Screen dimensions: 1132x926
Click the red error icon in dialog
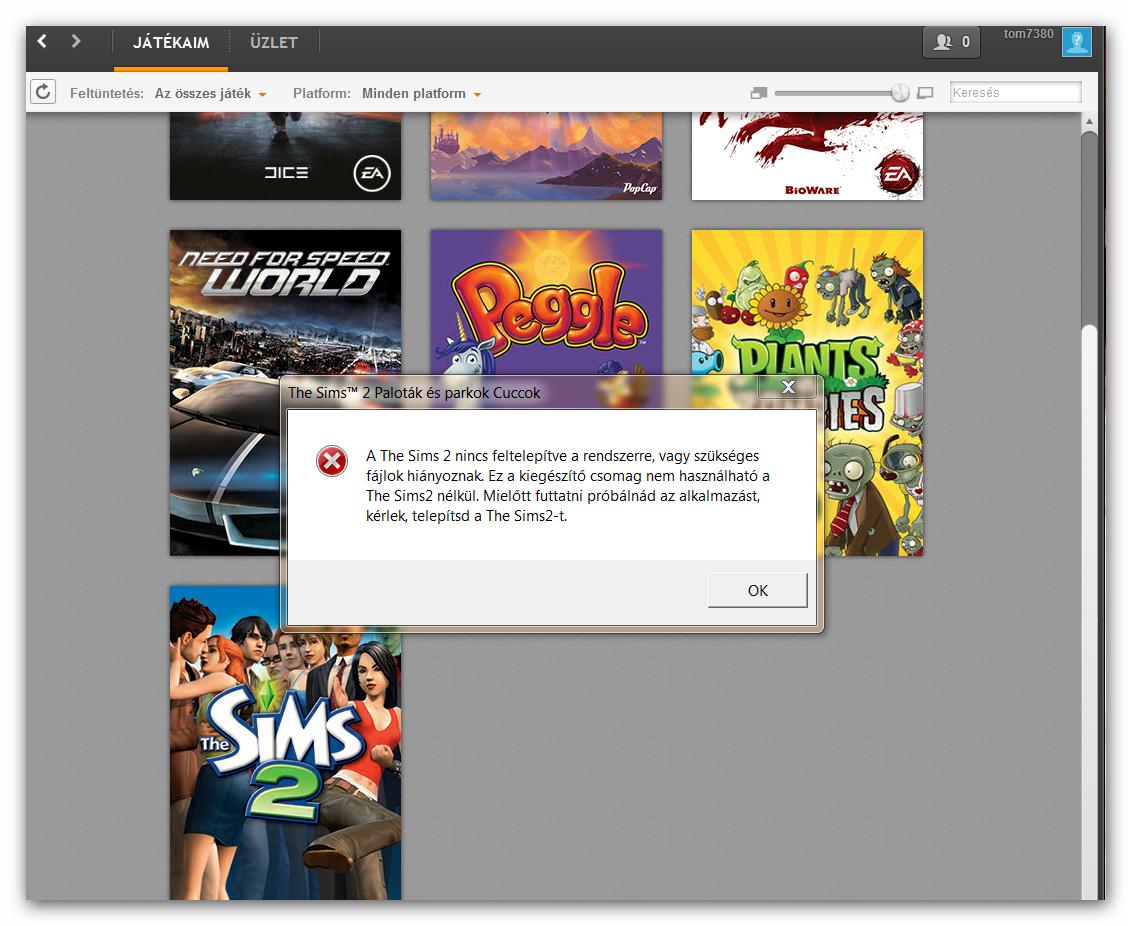point(332,460)
